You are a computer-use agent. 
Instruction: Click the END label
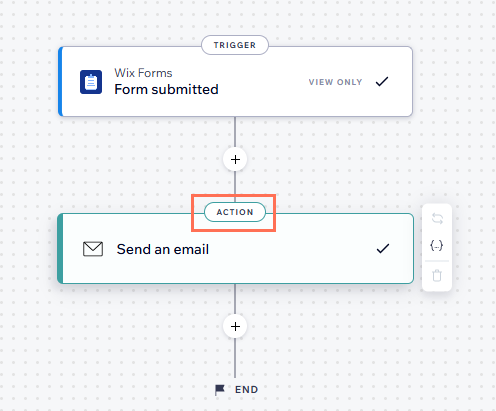[x=246, y=390]
